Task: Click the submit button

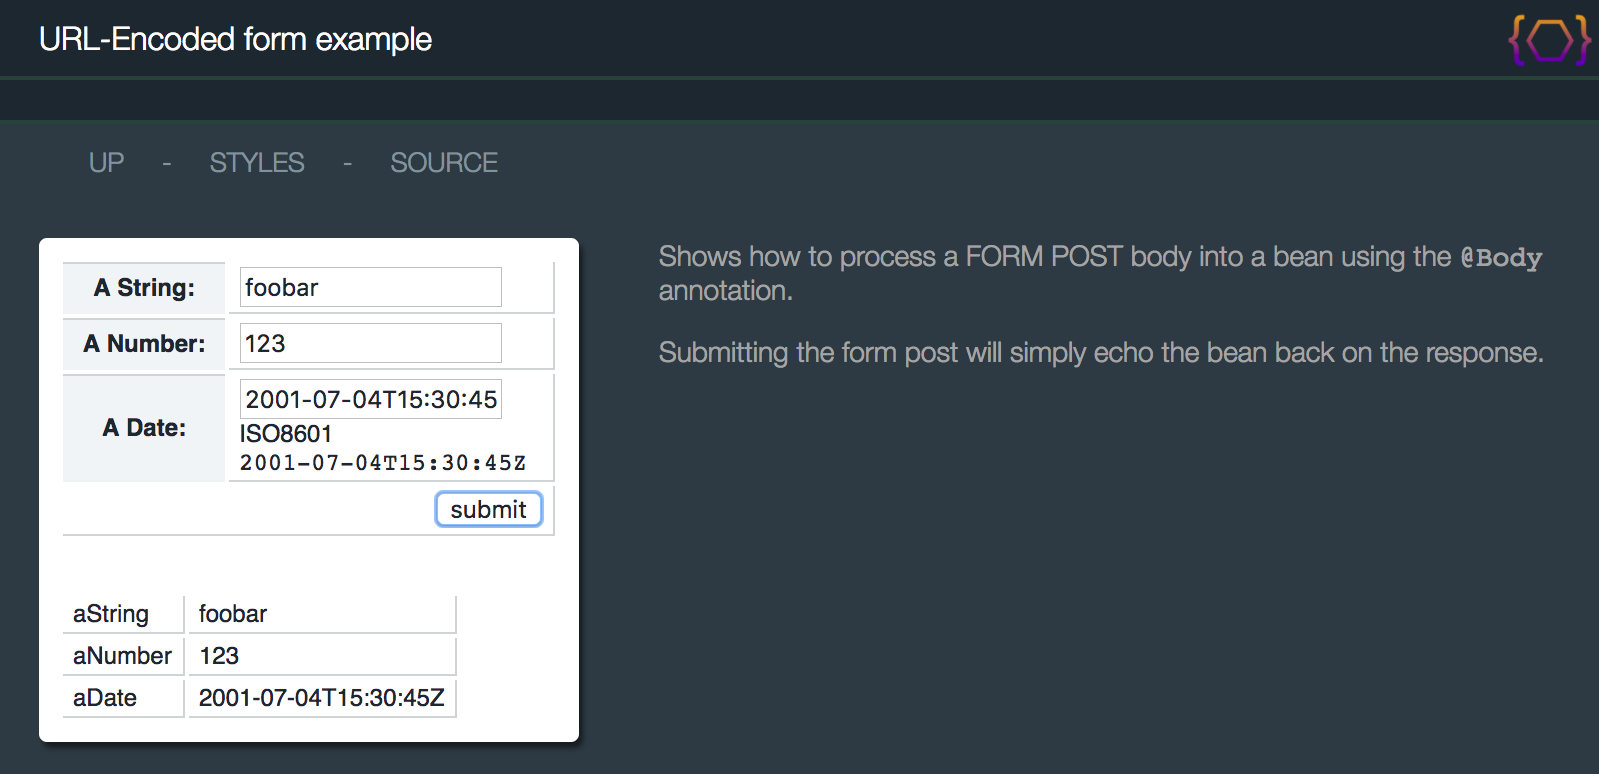Action: pyautogui.click(x=489, y=509)
